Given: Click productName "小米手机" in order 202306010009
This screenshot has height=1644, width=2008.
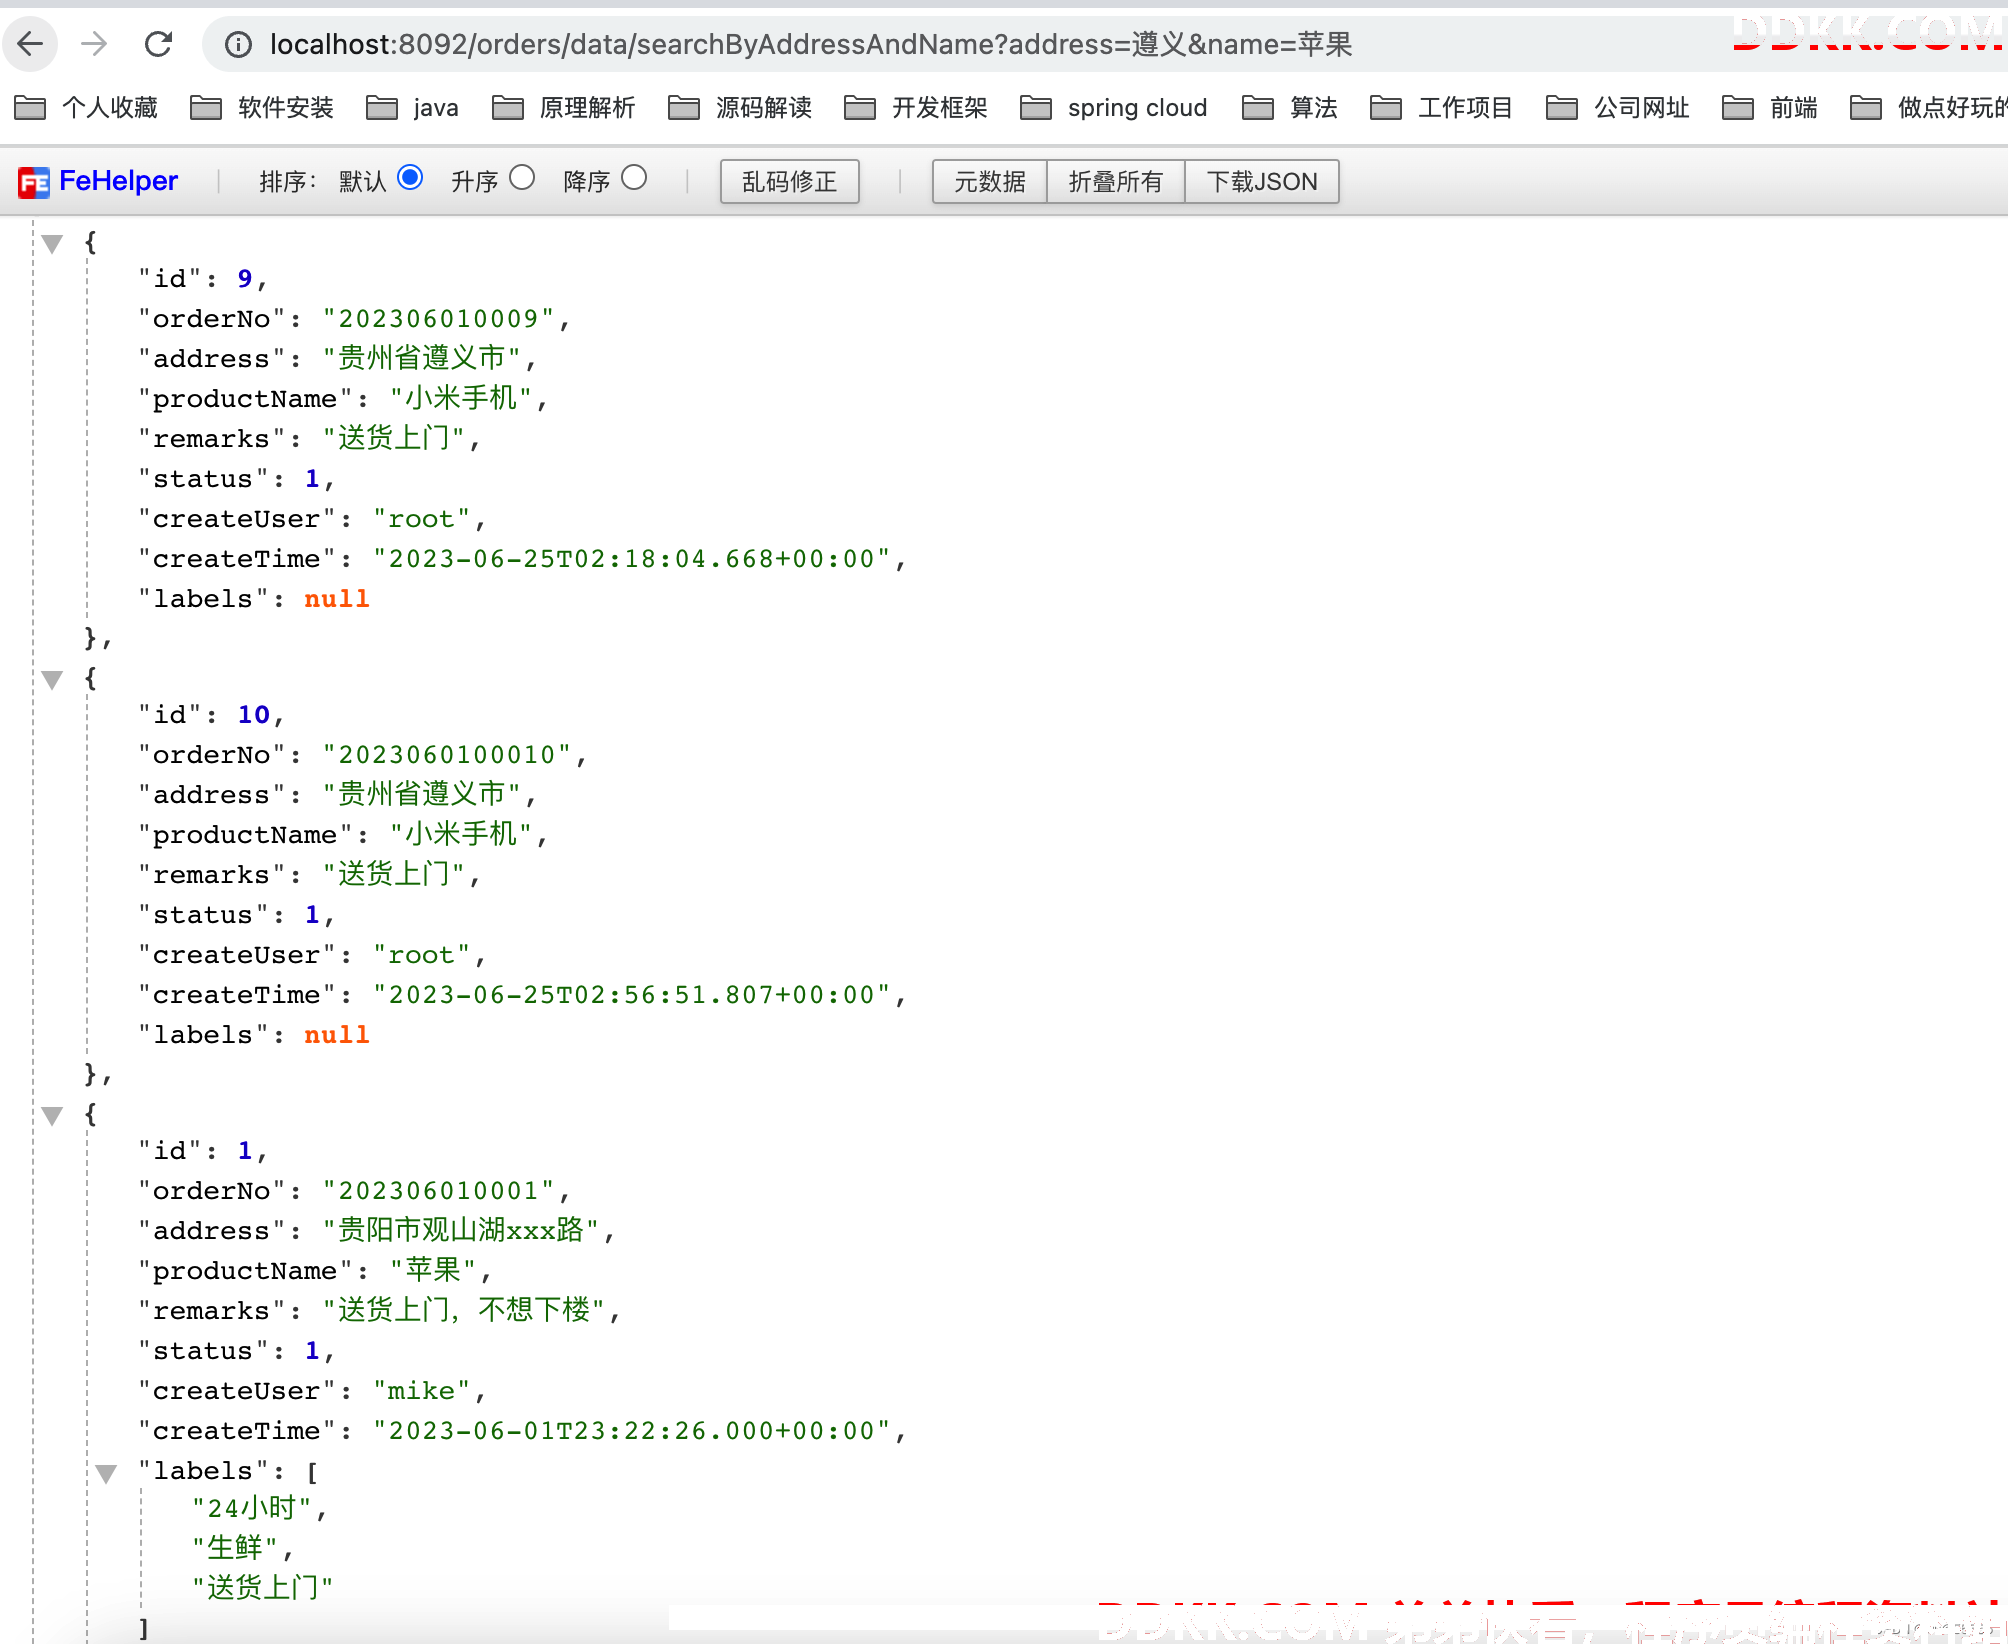Looking at the screenshot, I should (461, 398).
